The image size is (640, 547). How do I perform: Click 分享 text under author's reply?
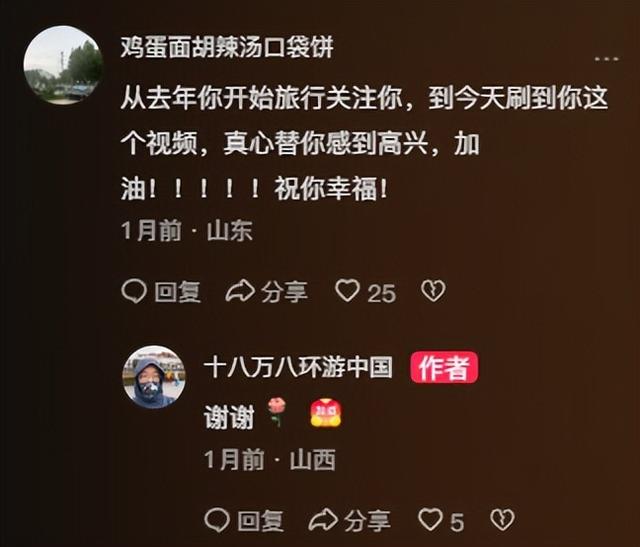367,521
